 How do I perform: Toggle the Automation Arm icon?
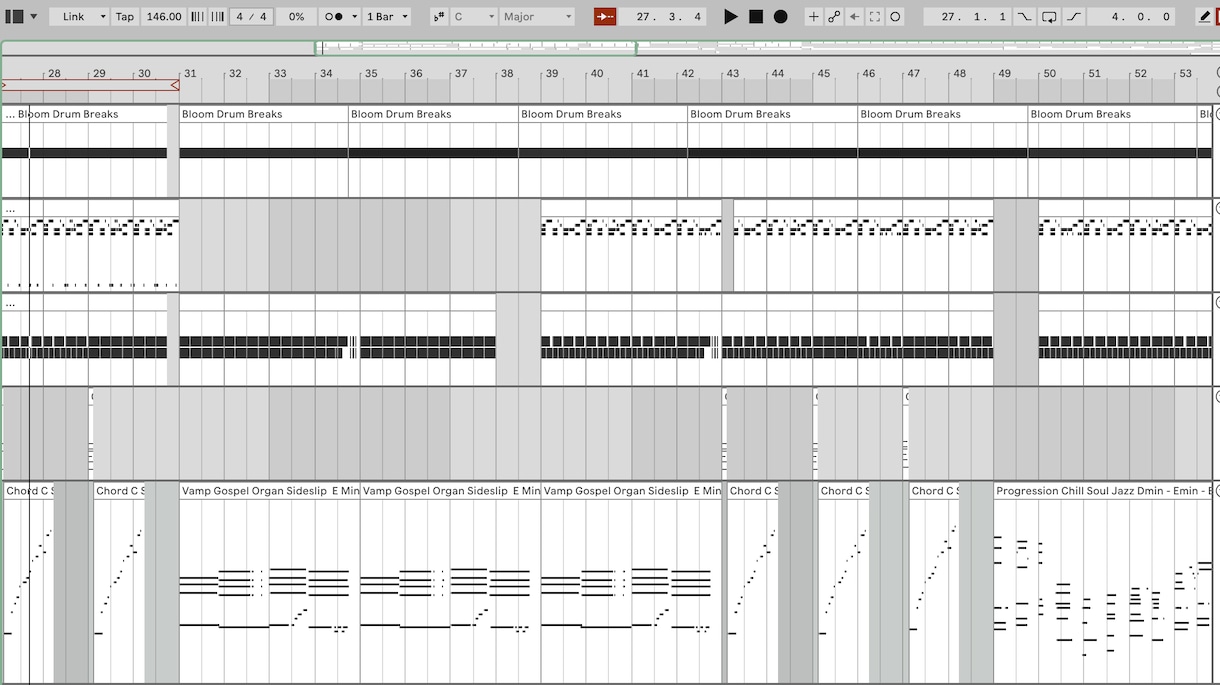tap(834, 16)
